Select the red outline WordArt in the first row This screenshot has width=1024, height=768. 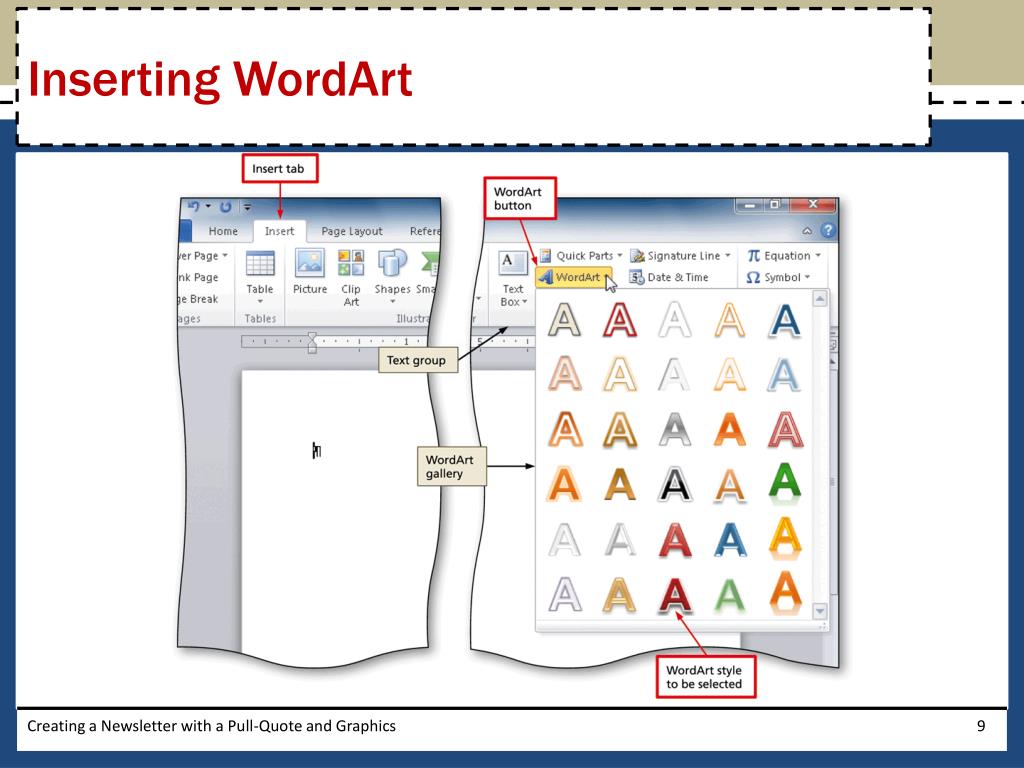(619, 320)
